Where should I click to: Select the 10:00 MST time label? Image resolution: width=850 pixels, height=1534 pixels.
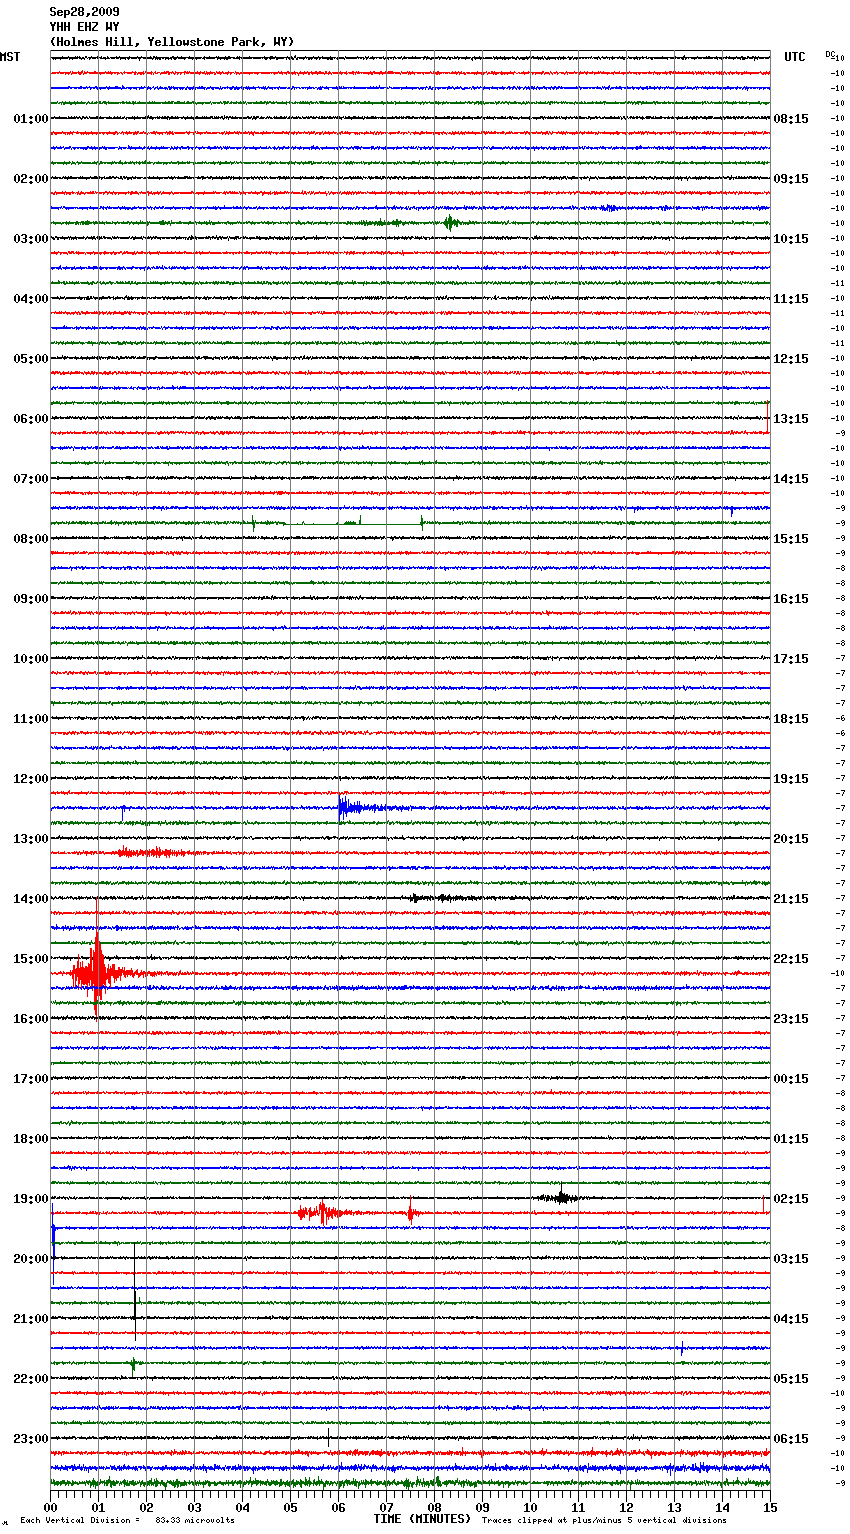click(x=31, y=659)
